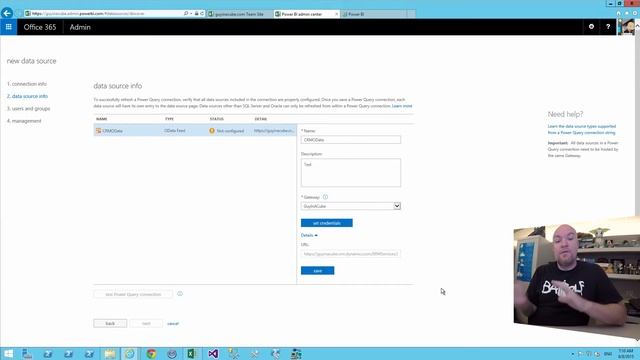
Task: Click the cancel link
Action: pyautogui.click(x=173, y=323)
